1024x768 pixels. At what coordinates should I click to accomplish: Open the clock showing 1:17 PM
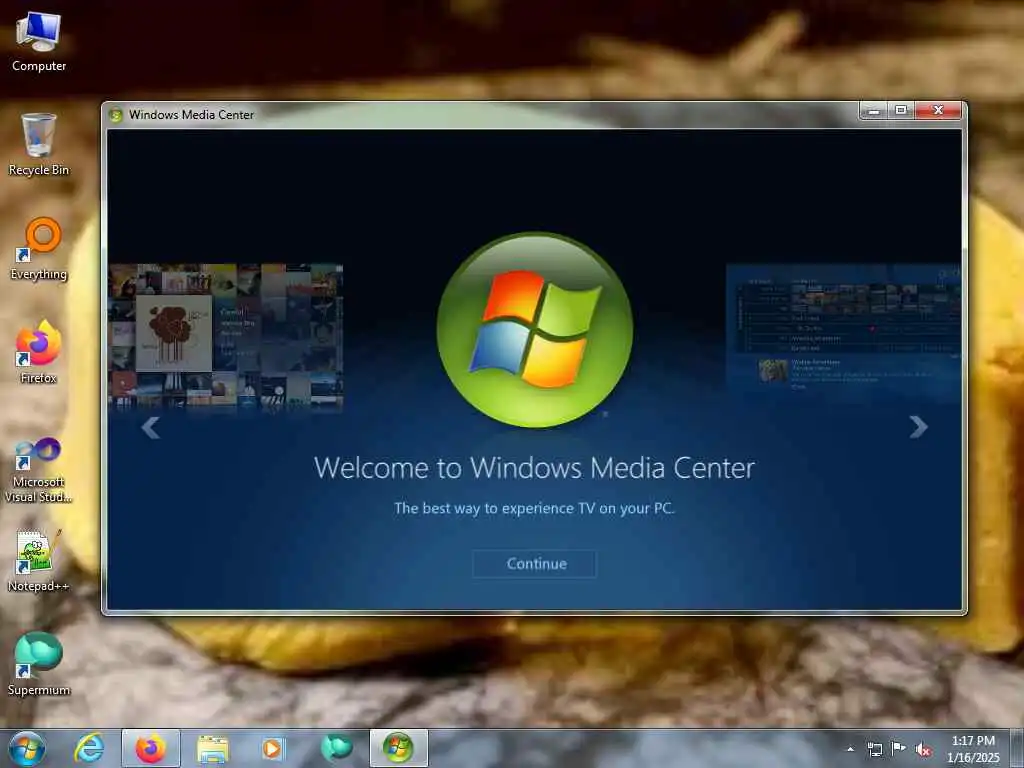(x=973, y=749)
